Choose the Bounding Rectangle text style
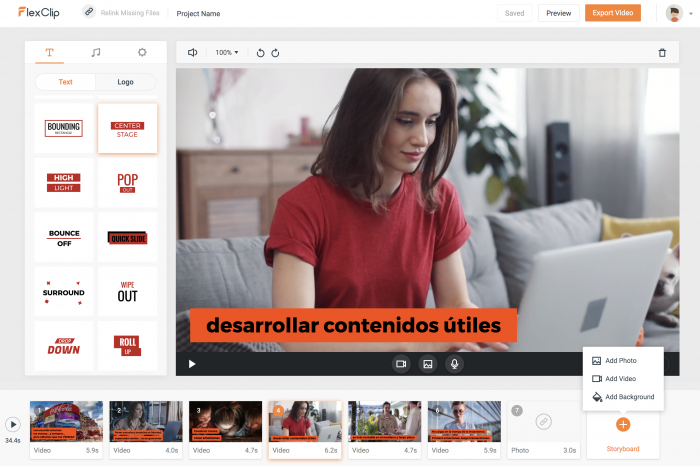Screen dimensions: 700x466 click(x=64, y=129)
